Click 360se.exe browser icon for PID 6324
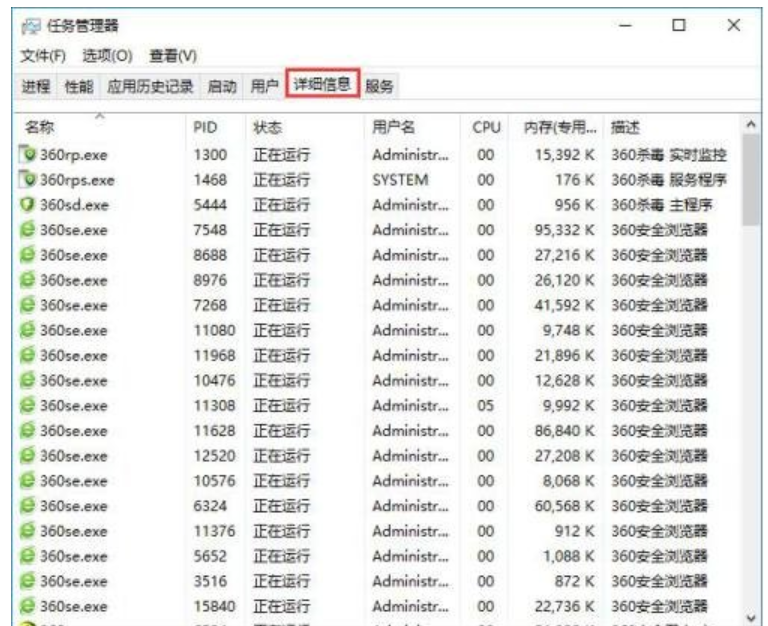Viewport: 768px width, 626px height. pyautogui.click(x=28, y=507)
